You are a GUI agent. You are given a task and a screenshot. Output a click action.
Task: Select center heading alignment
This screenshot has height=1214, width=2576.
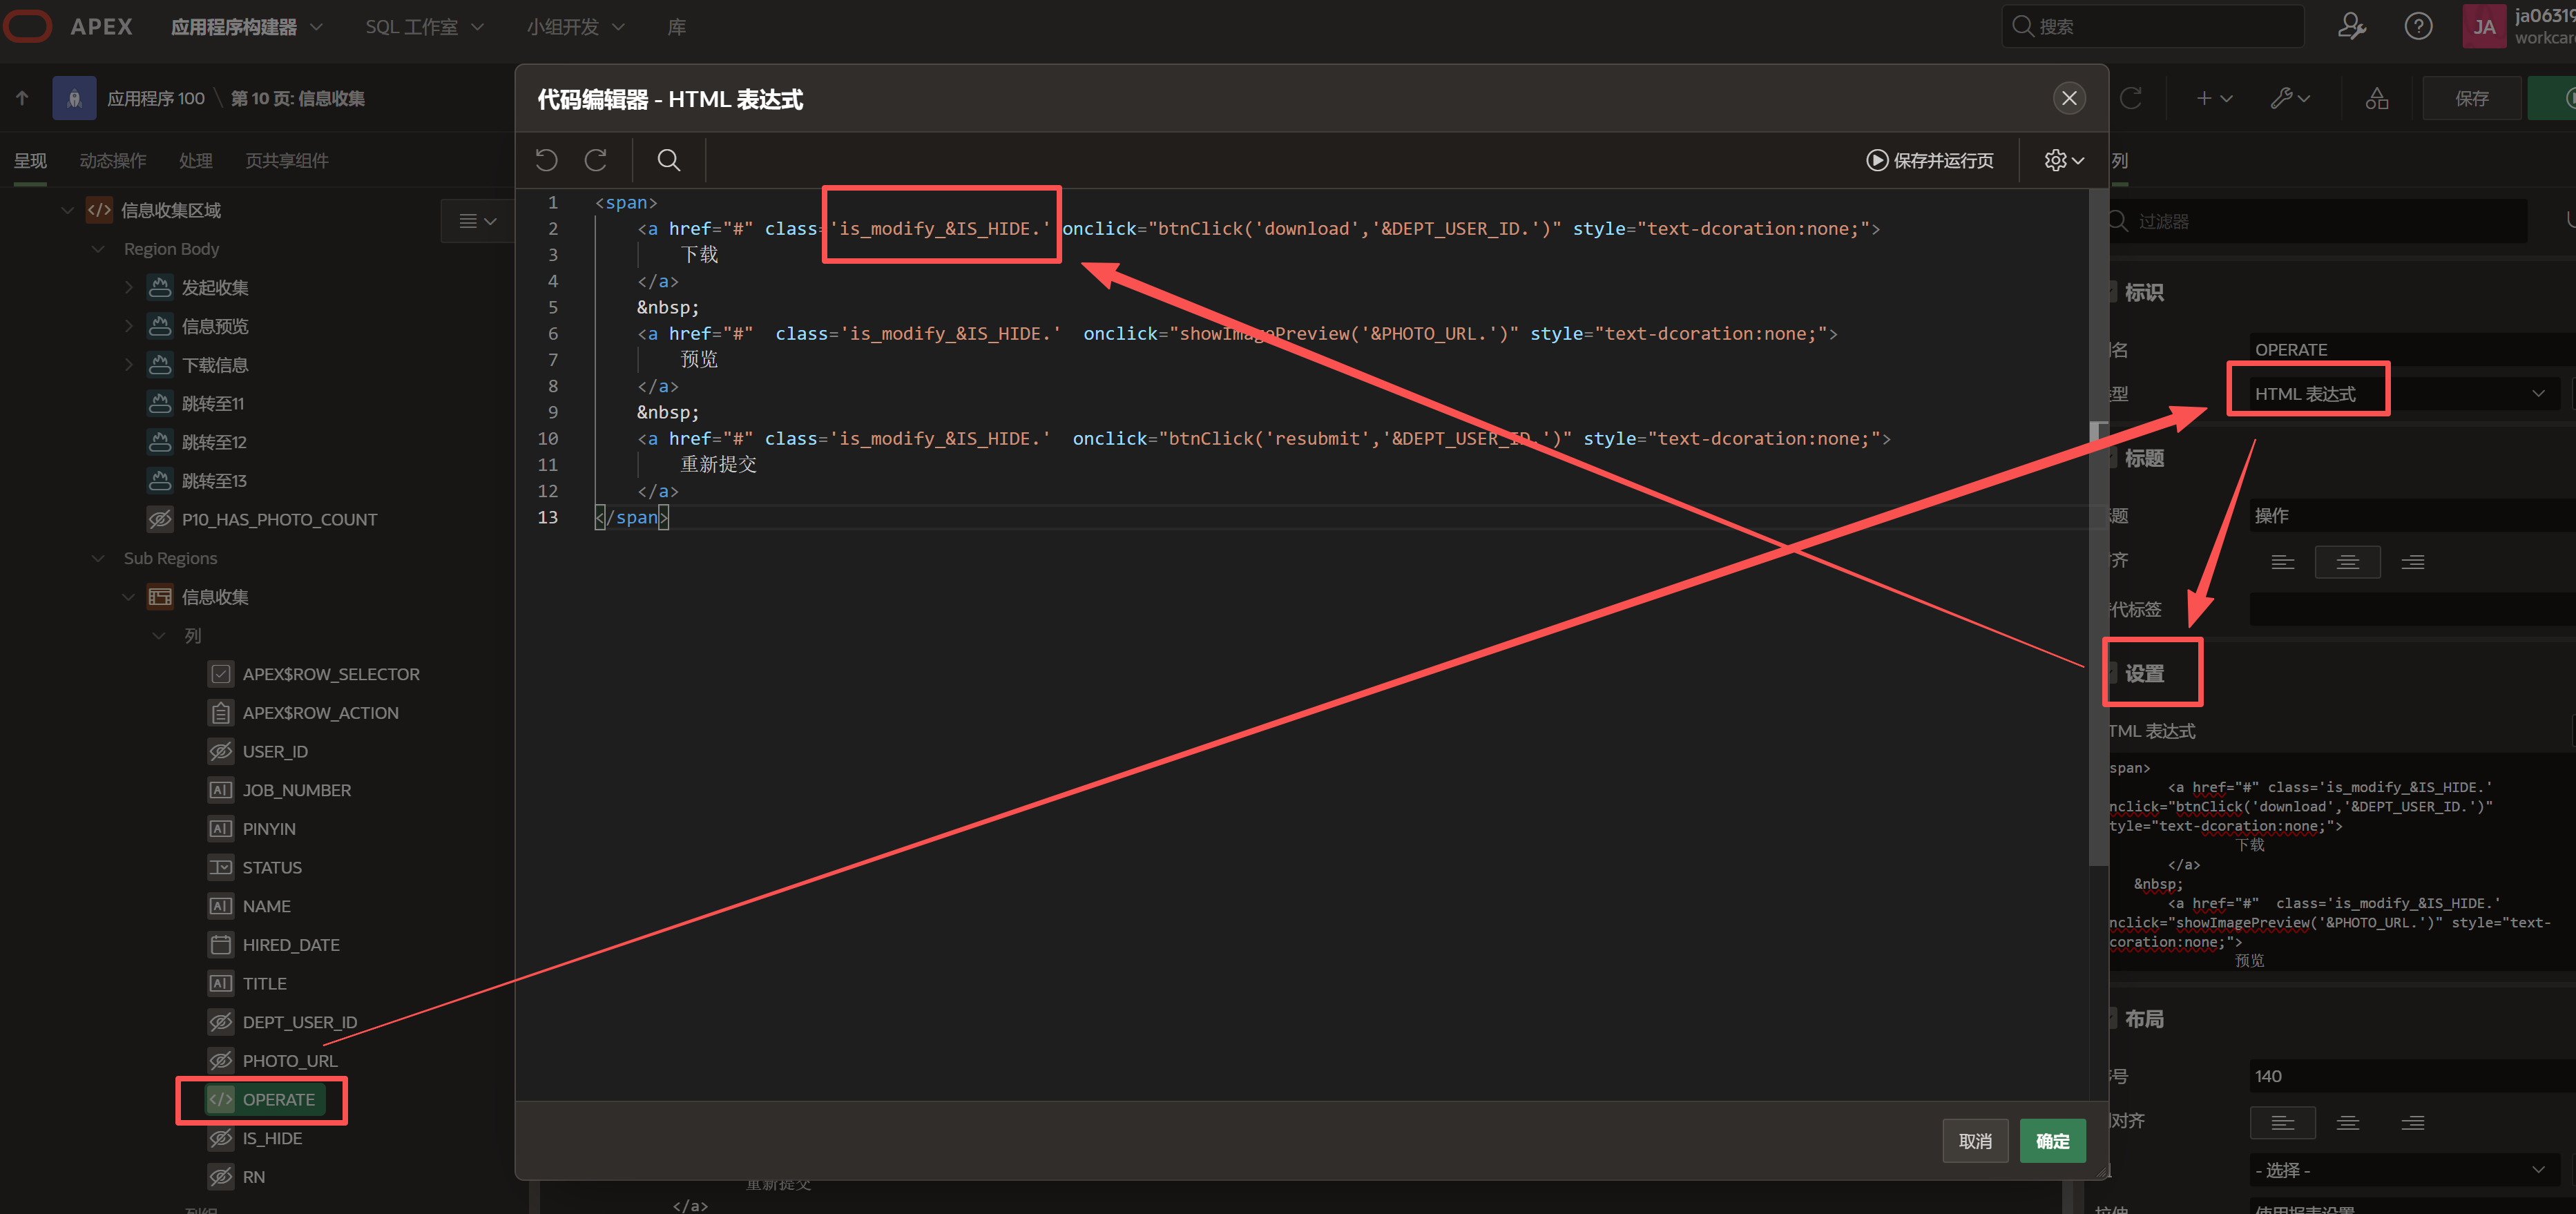tap(2347, 562)
